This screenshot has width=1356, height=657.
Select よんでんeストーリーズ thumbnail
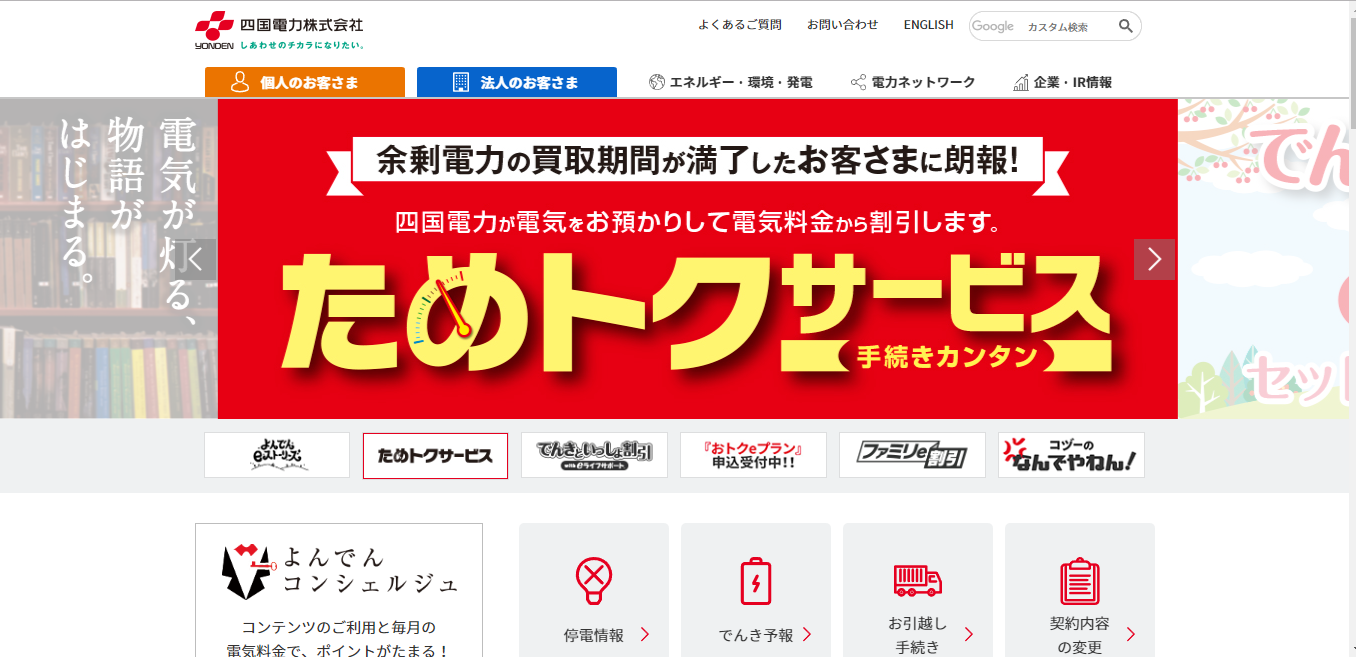277,455
